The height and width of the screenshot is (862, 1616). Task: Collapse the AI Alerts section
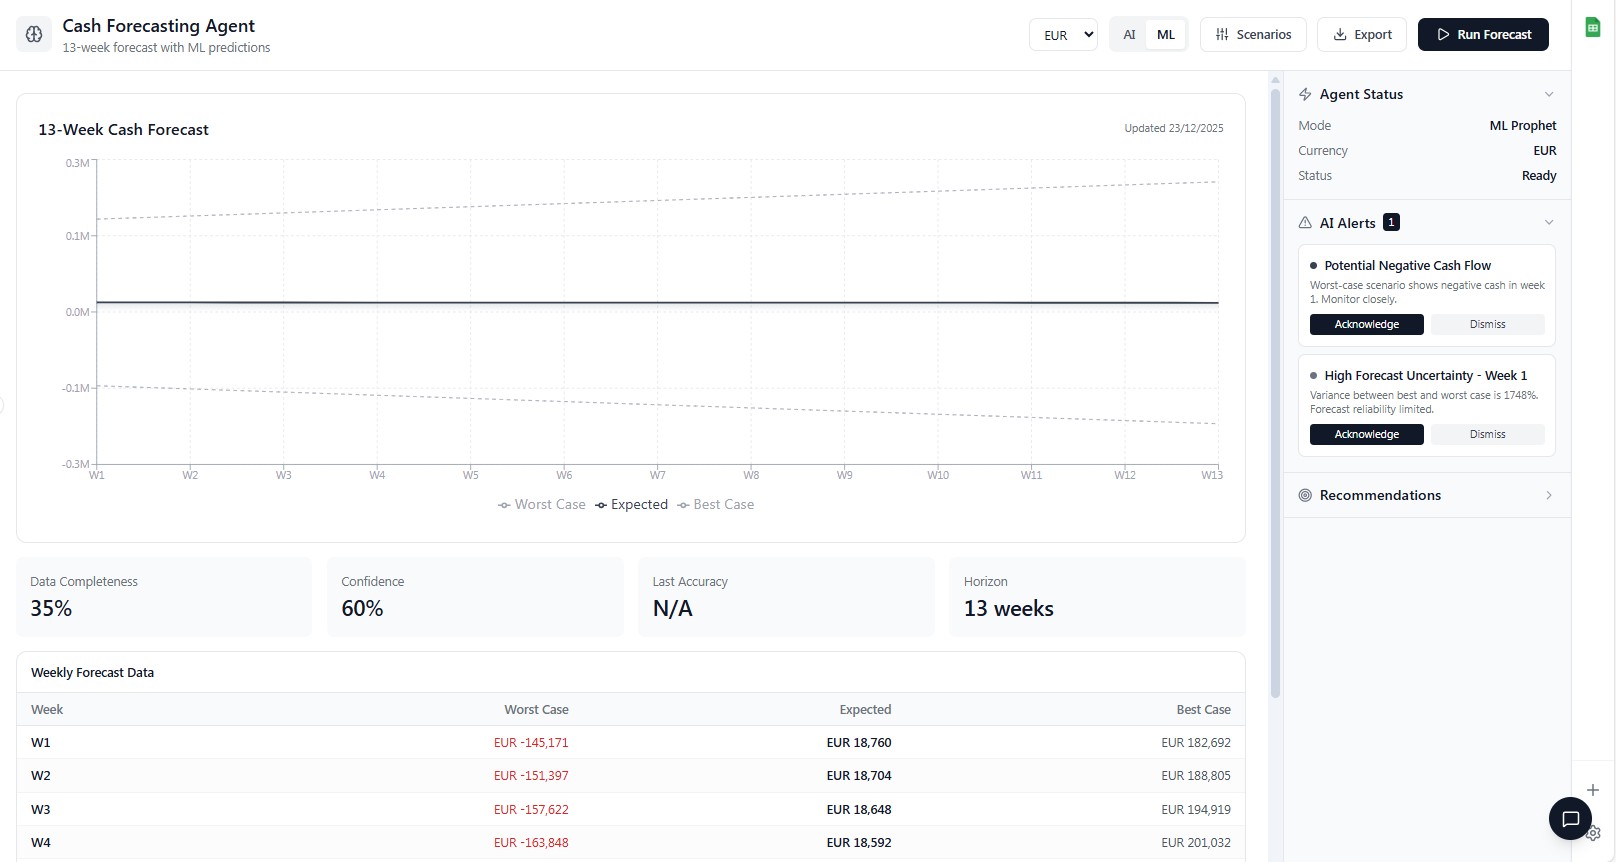click(x=1549, y=222)
